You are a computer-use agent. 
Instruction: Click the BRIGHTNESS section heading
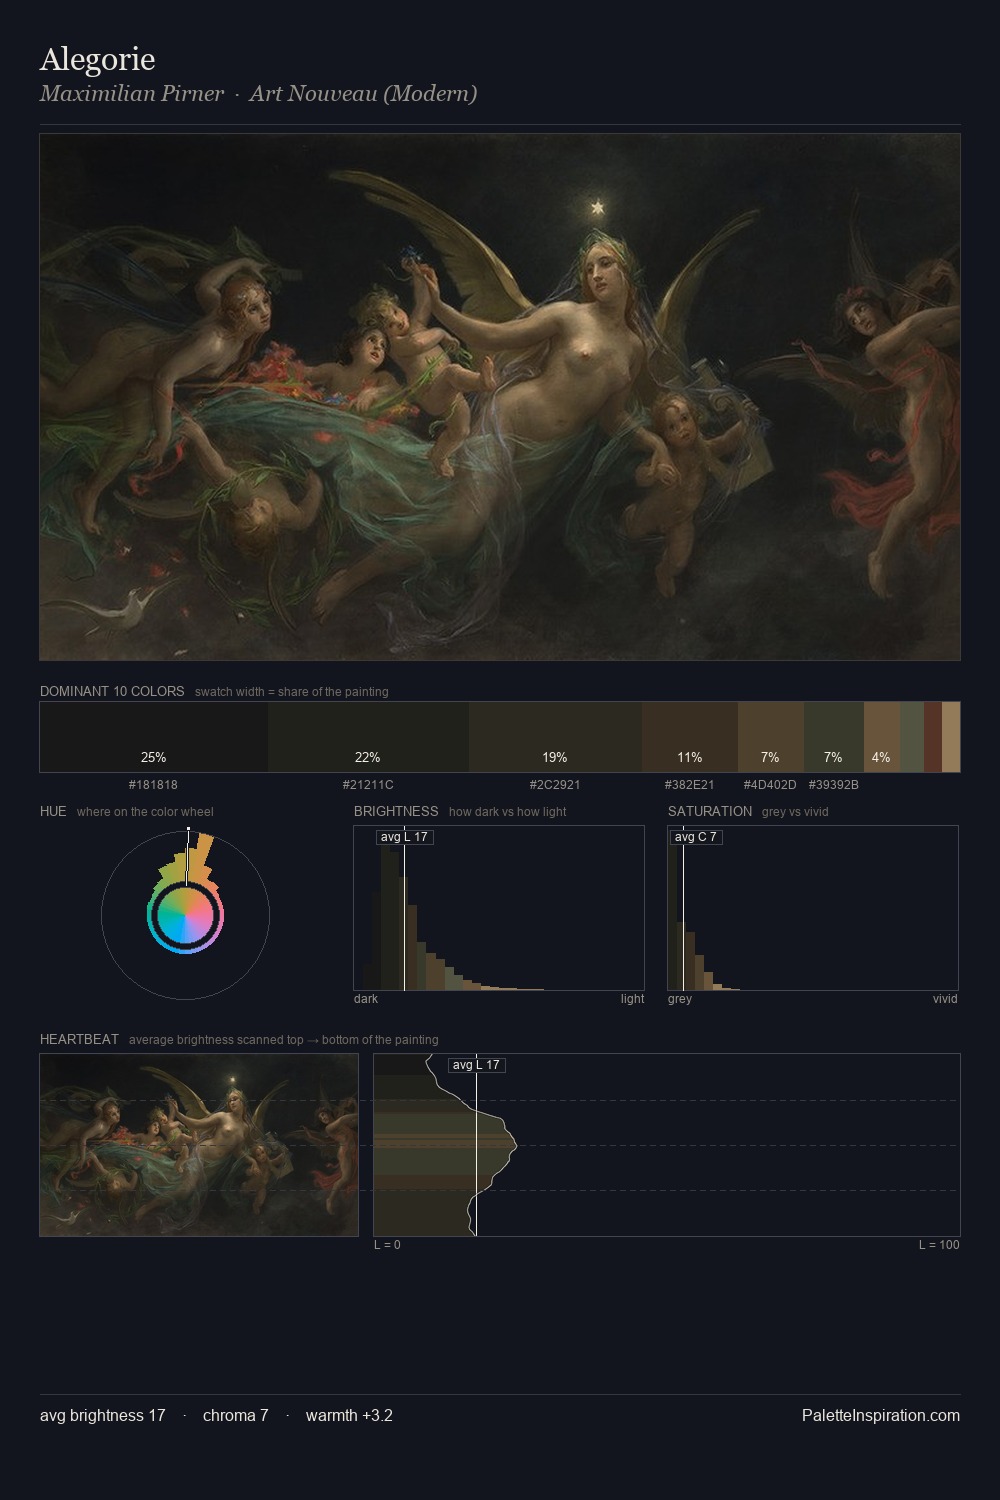click(396, 811)
